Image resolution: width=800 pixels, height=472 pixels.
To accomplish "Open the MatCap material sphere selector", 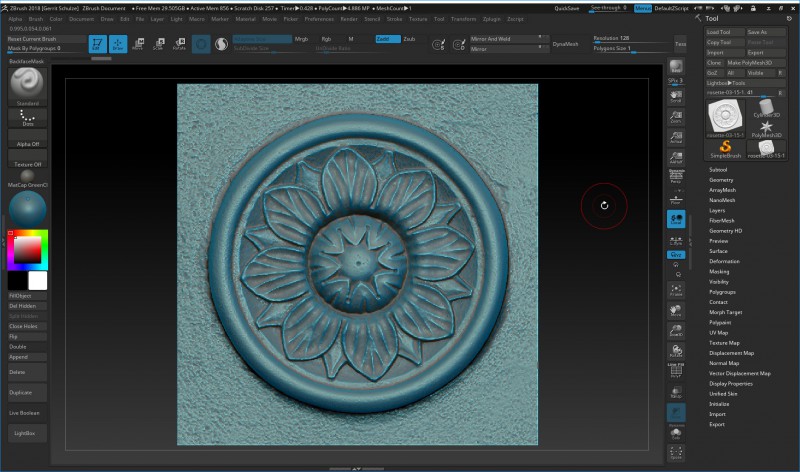I will click(x=28, y=178).
